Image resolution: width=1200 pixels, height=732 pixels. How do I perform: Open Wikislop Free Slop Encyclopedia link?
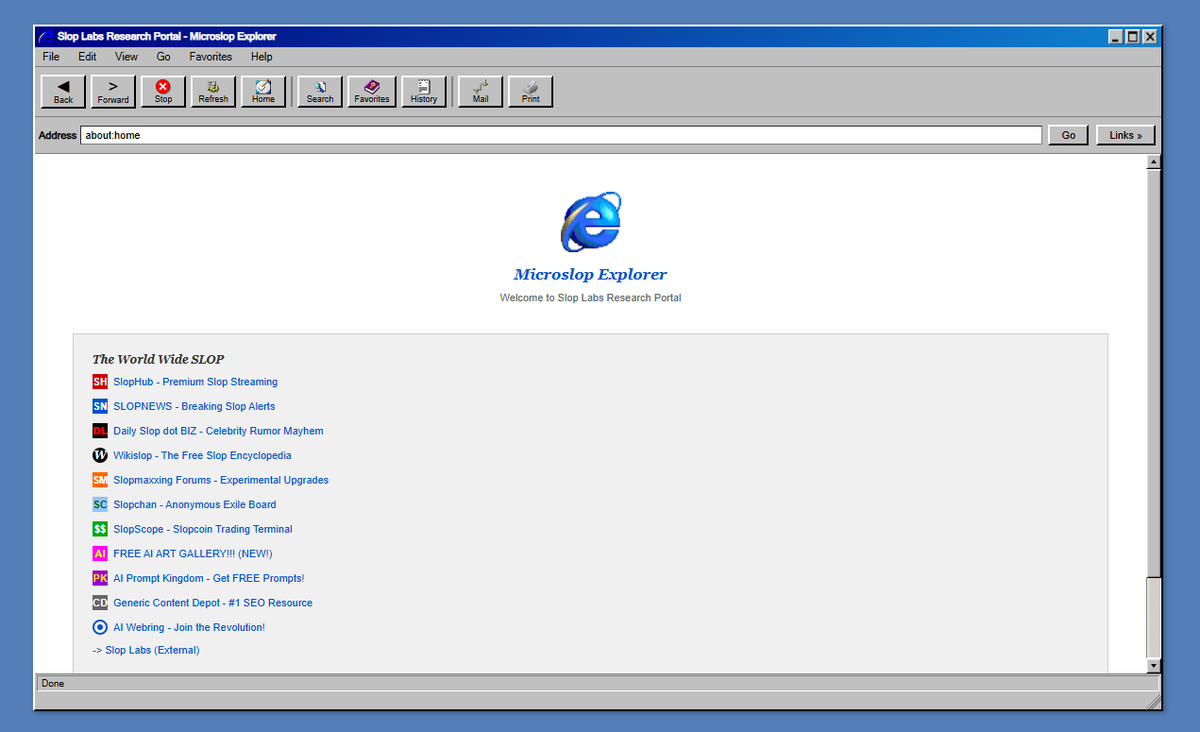tap(202, 455)
